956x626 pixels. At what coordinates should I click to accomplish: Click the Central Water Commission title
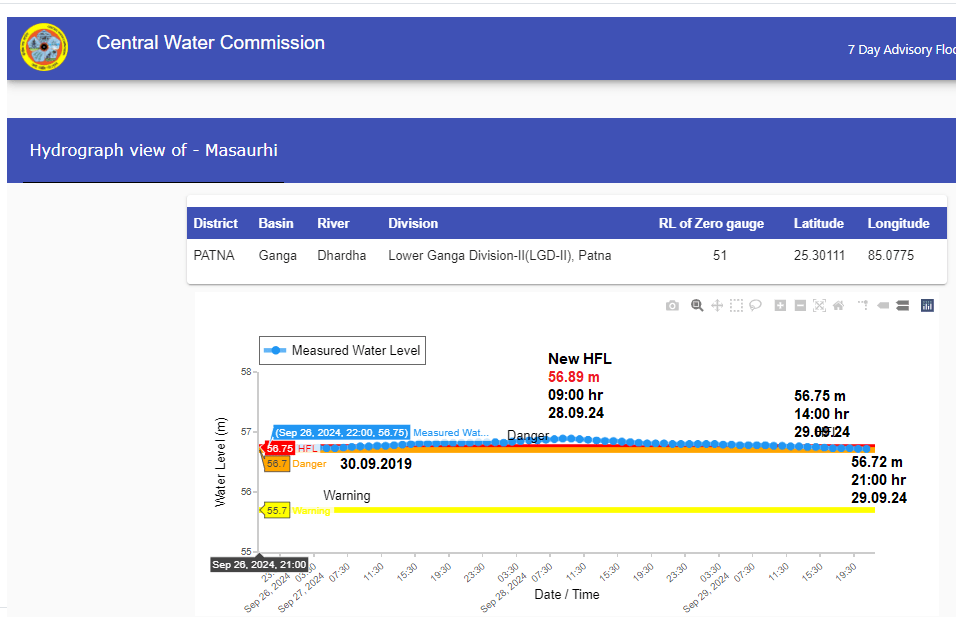tap(210, 43)
